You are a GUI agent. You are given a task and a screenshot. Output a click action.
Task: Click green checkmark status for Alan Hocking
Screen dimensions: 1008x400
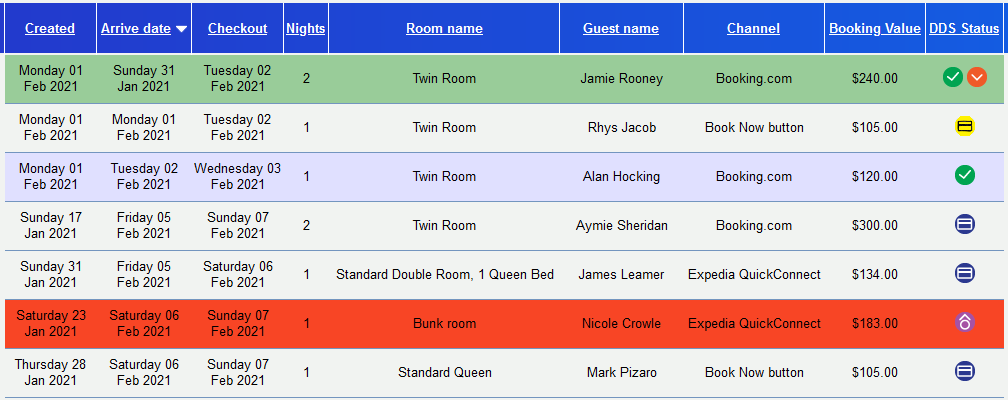click(x=964, y=175)
